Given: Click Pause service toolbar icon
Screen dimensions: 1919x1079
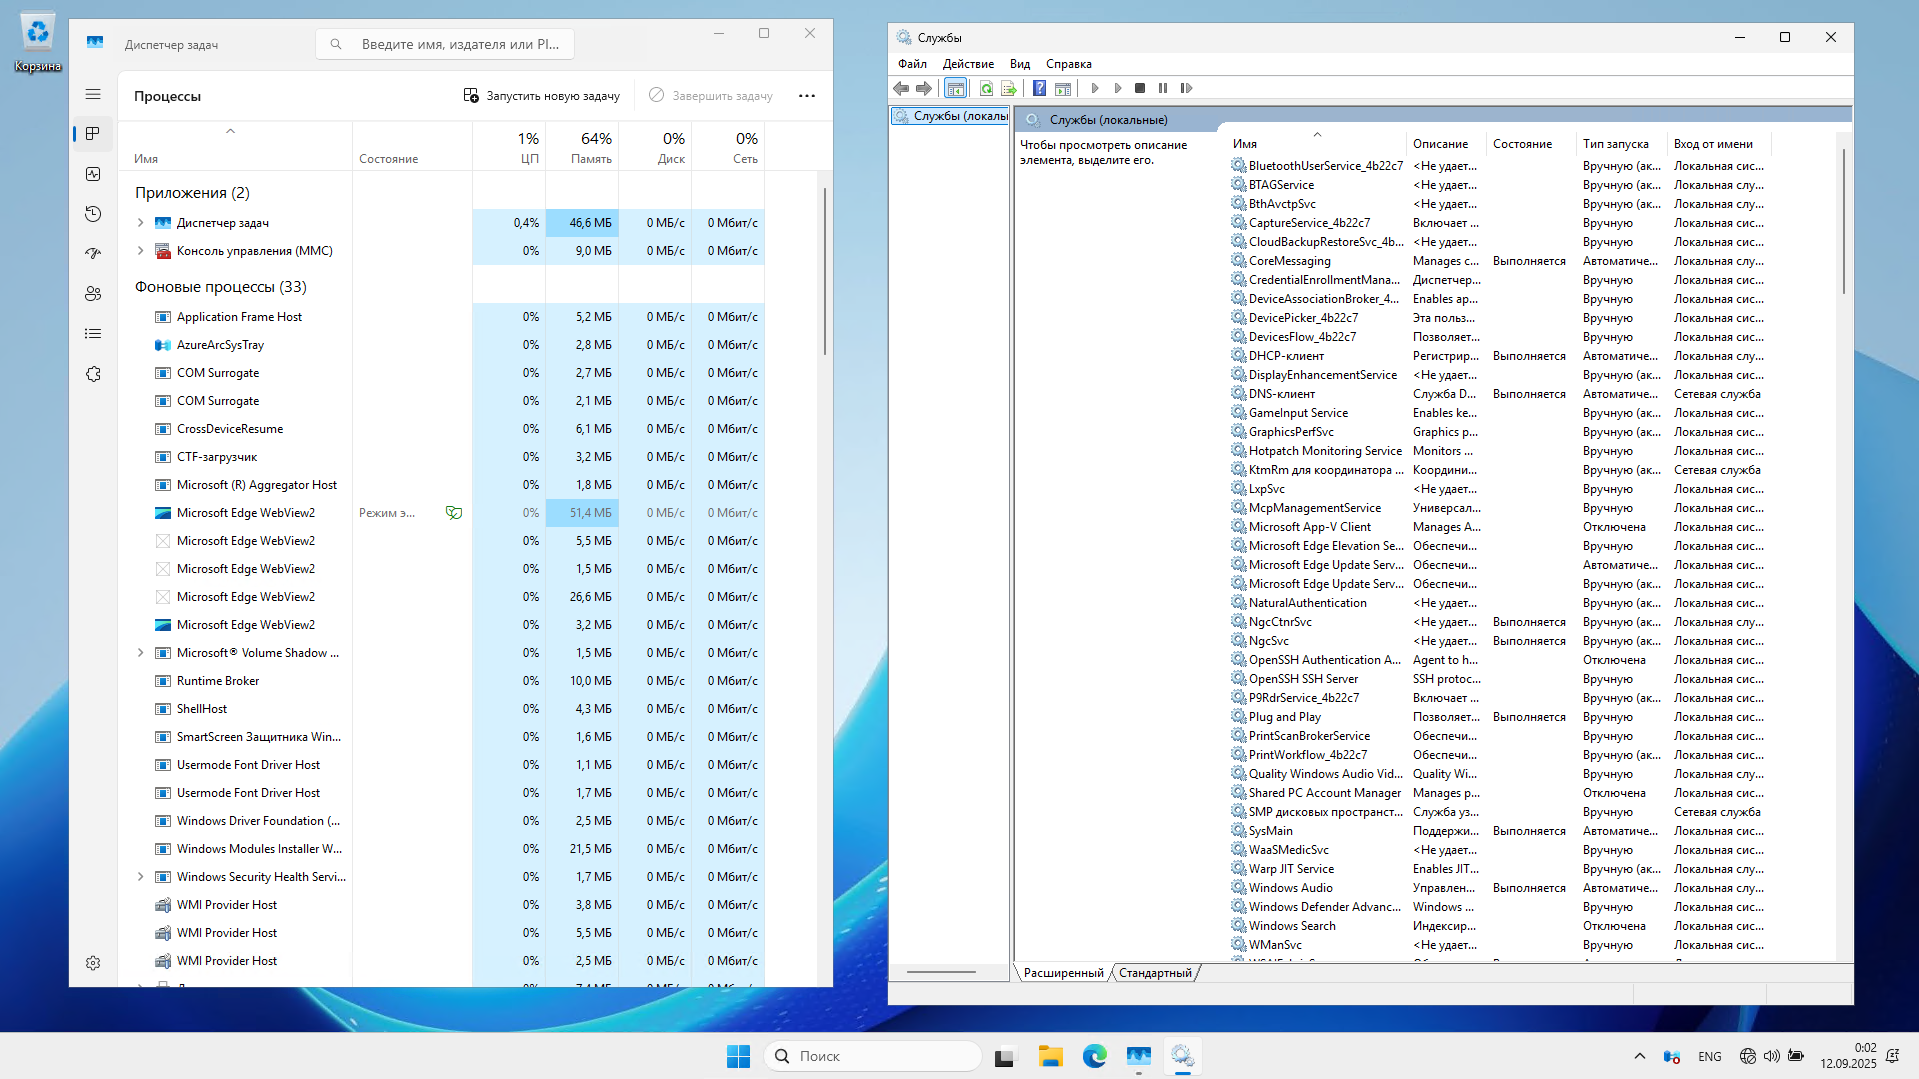Looking at the screenshot, I should click(1163, 88).
